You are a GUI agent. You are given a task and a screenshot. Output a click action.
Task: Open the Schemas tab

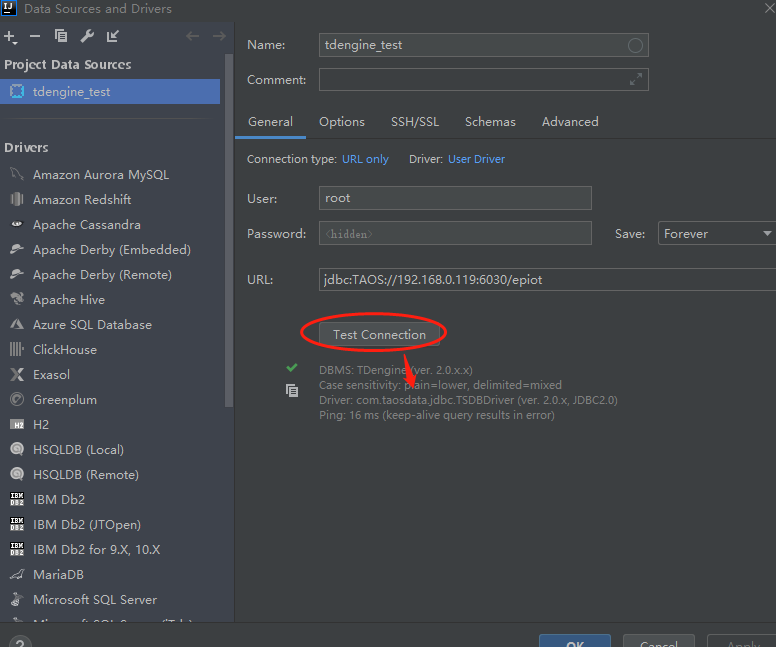(x=490, y=122)
